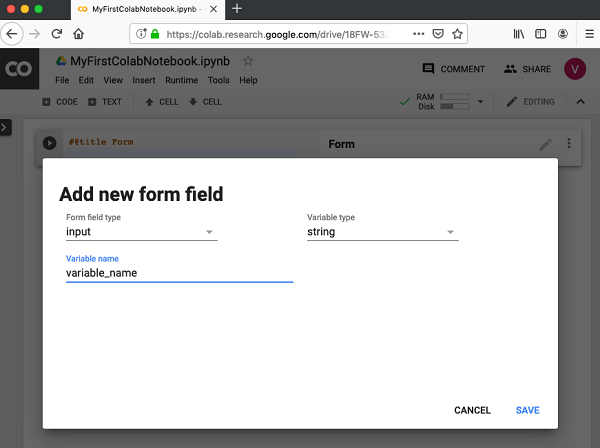Open the RAM Disk dropdown arrow
Viewport: 600px width, 448px height.
pyautogui.click(x=480, y=102)
